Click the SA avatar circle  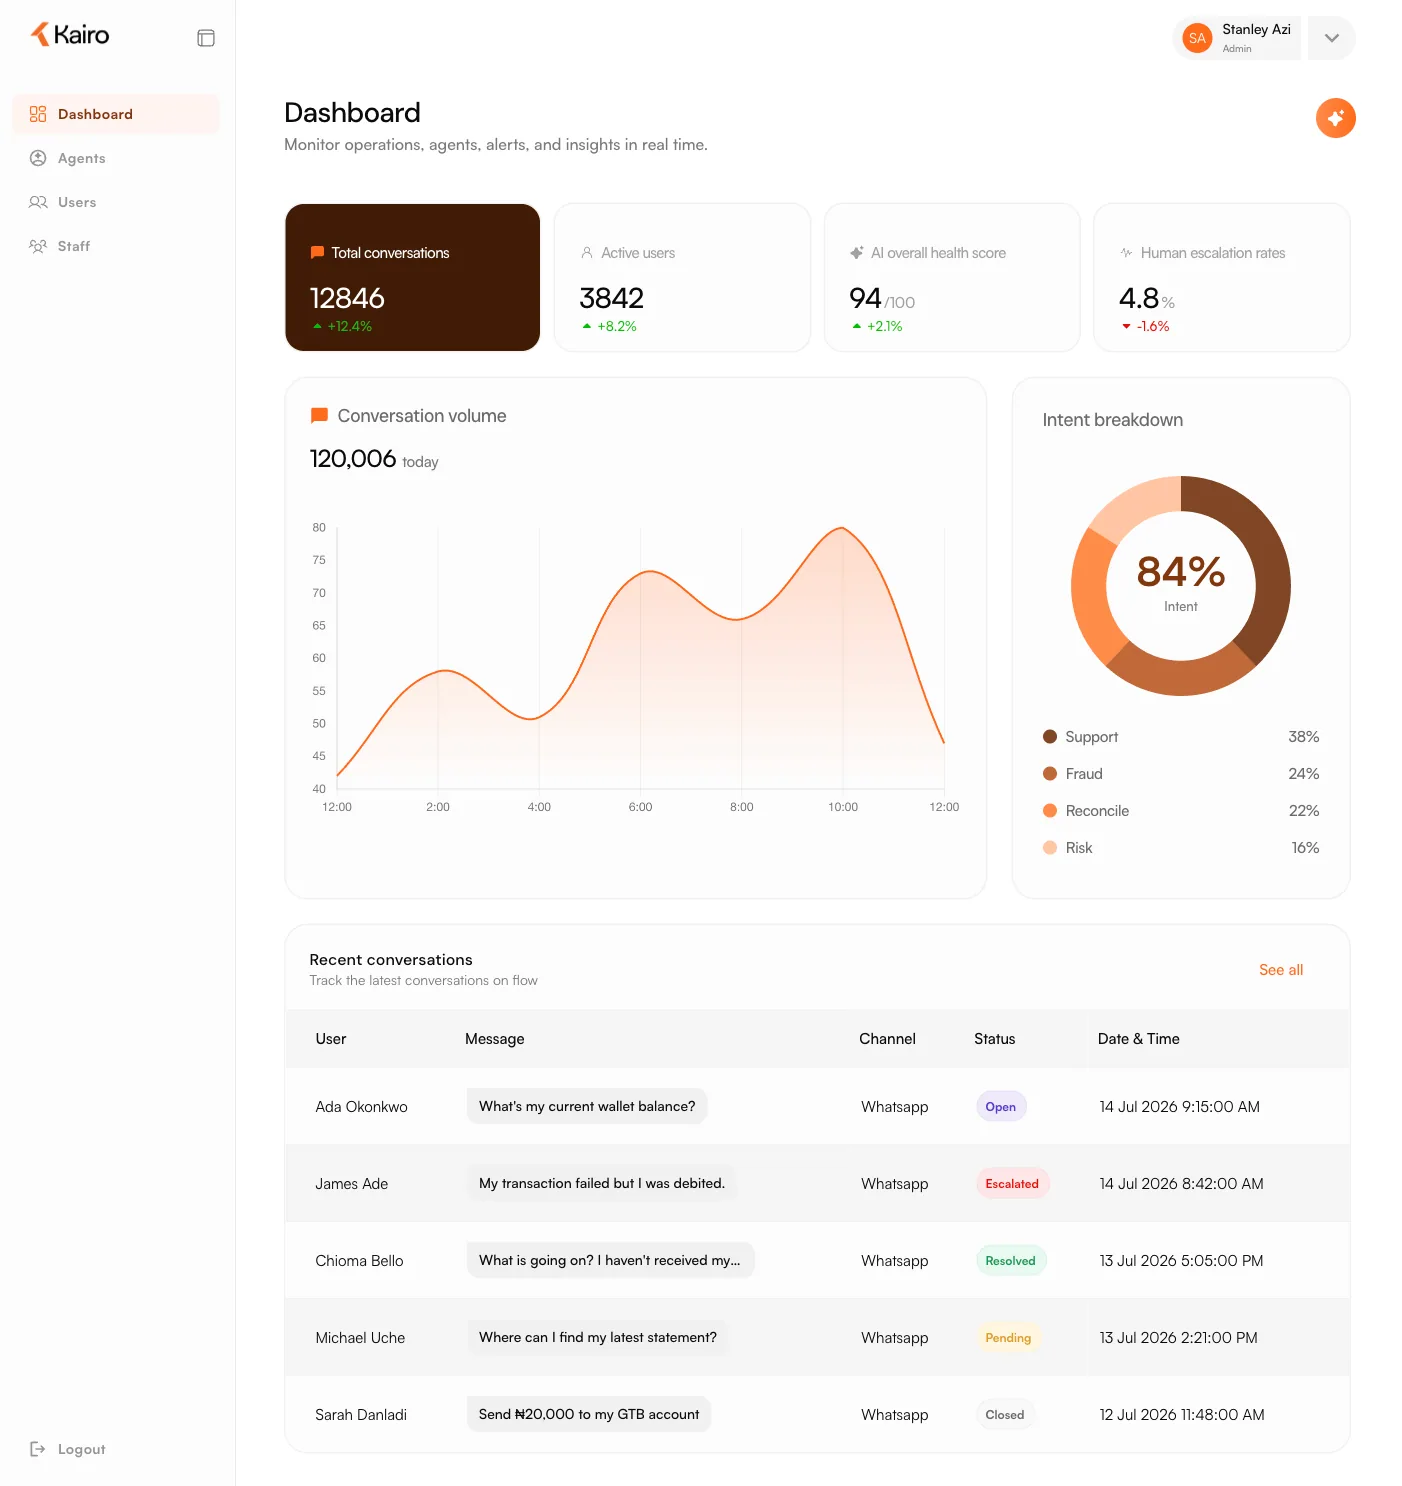pos(1197,38)
